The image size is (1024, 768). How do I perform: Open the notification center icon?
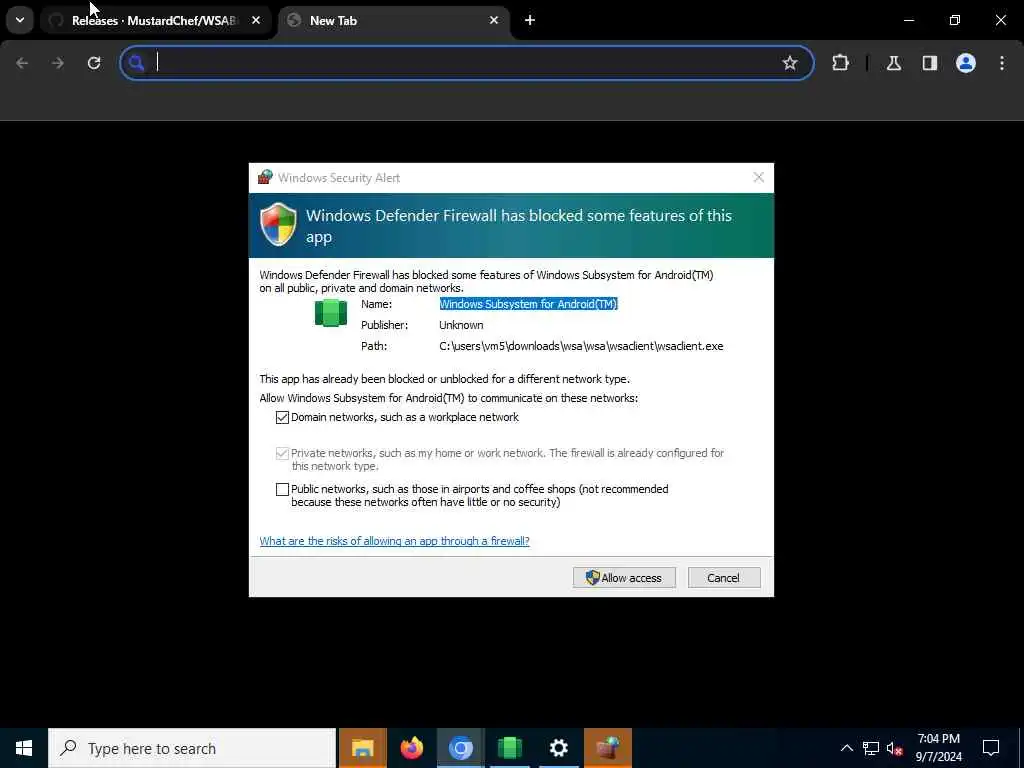[x=991, y=748]
